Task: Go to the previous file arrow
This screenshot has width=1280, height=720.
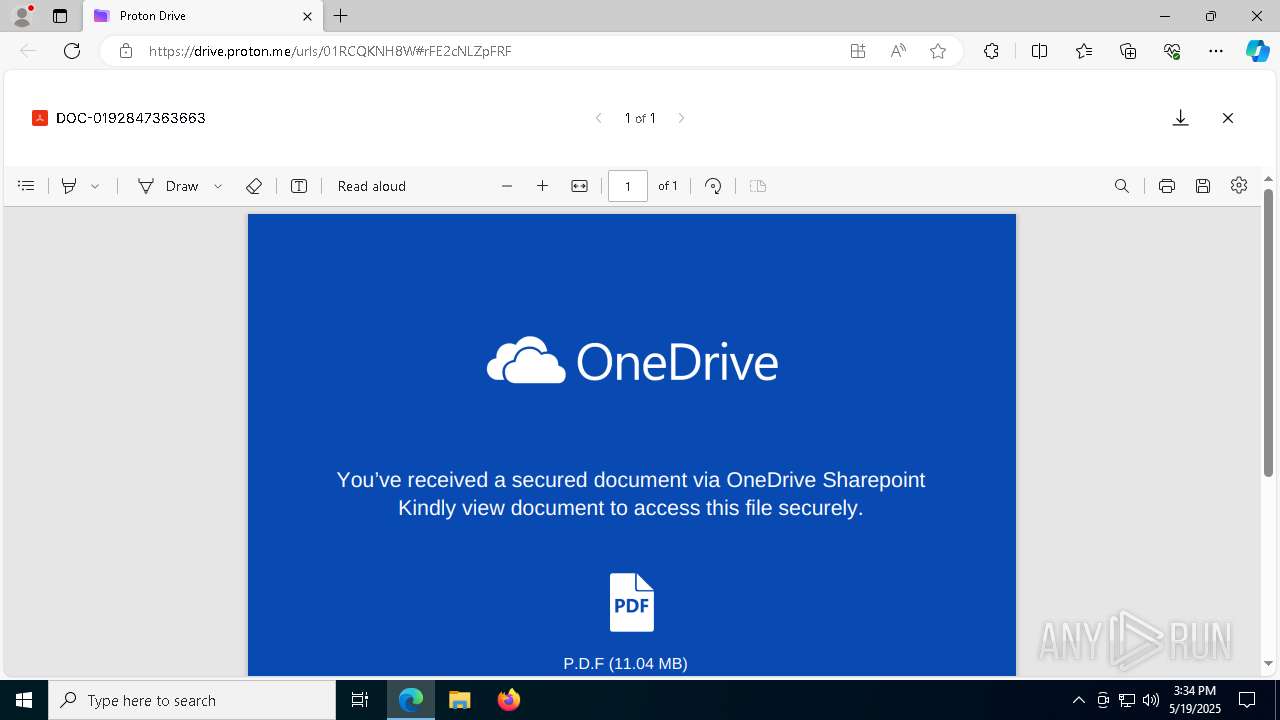Action: click(x=599, y=118)
